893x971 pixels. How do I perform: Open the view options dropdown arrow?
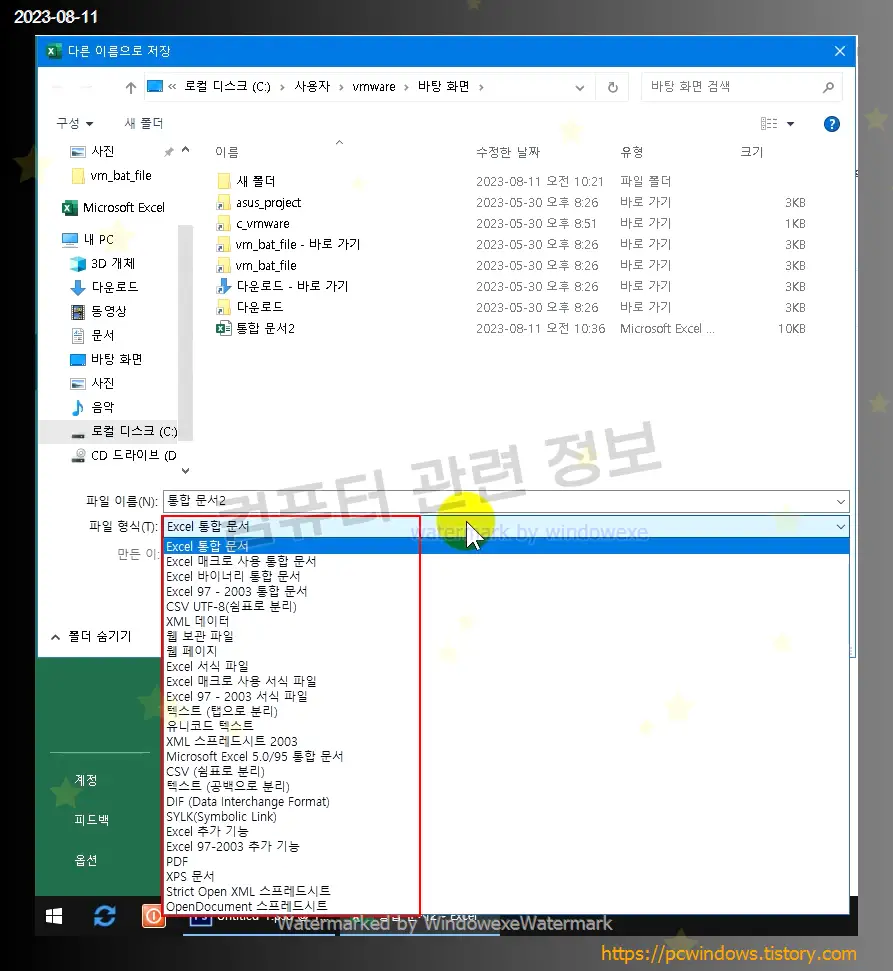[790, 124]
